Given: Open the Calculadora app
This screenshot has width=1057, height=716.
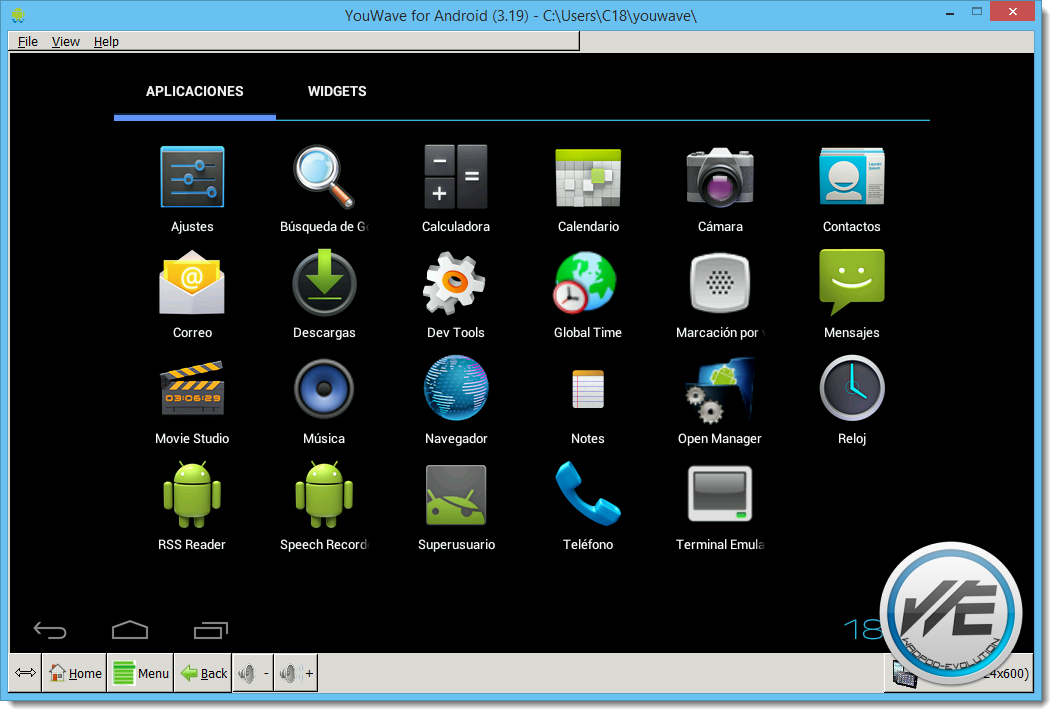Looking at the screenshot, I should coord(456,177).
